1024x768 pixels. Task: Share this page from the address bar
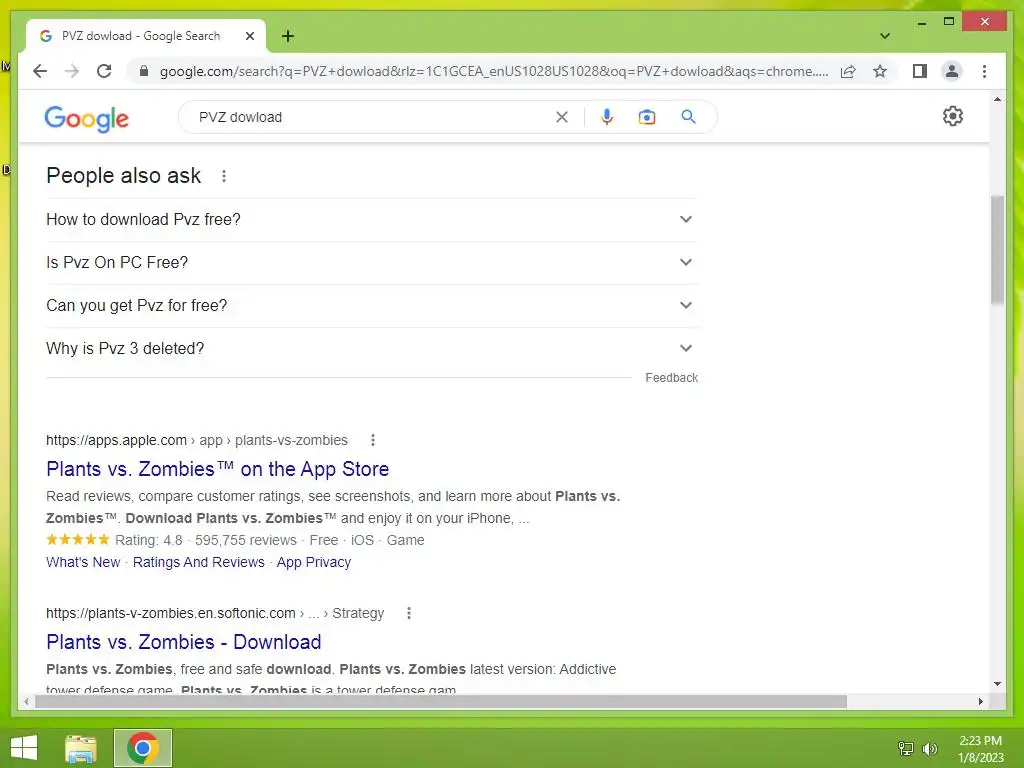[848, 71]
